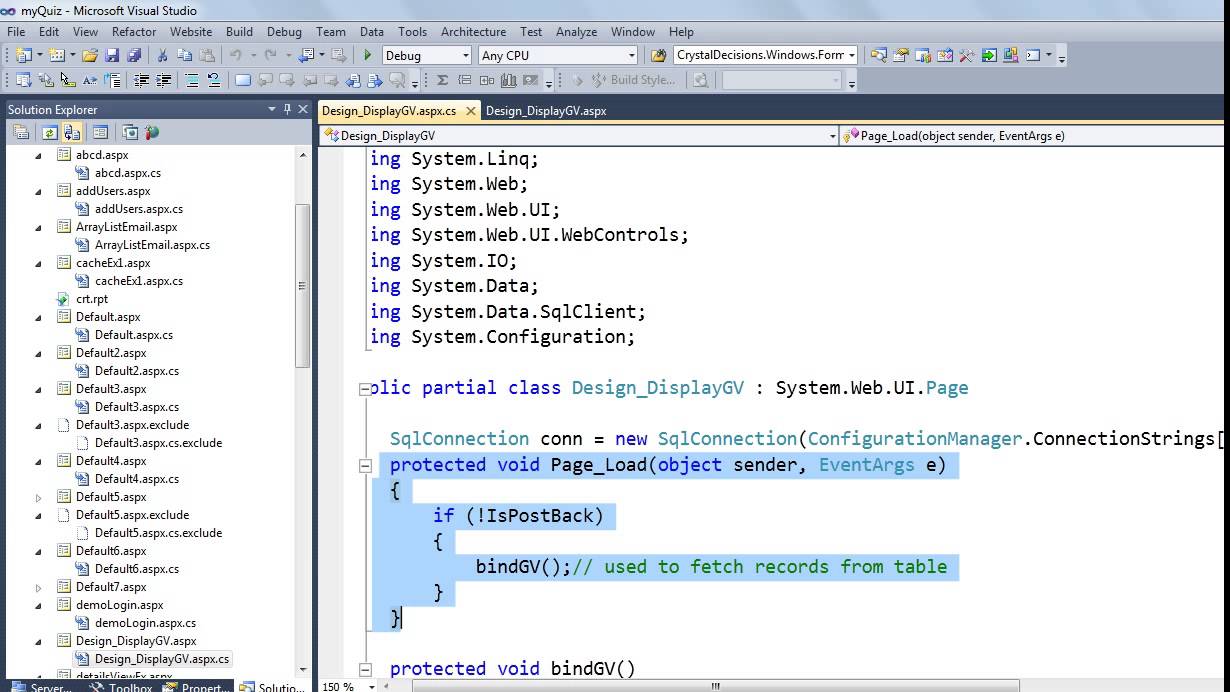
Task: Open the Build menu
Action: point(239,31)
